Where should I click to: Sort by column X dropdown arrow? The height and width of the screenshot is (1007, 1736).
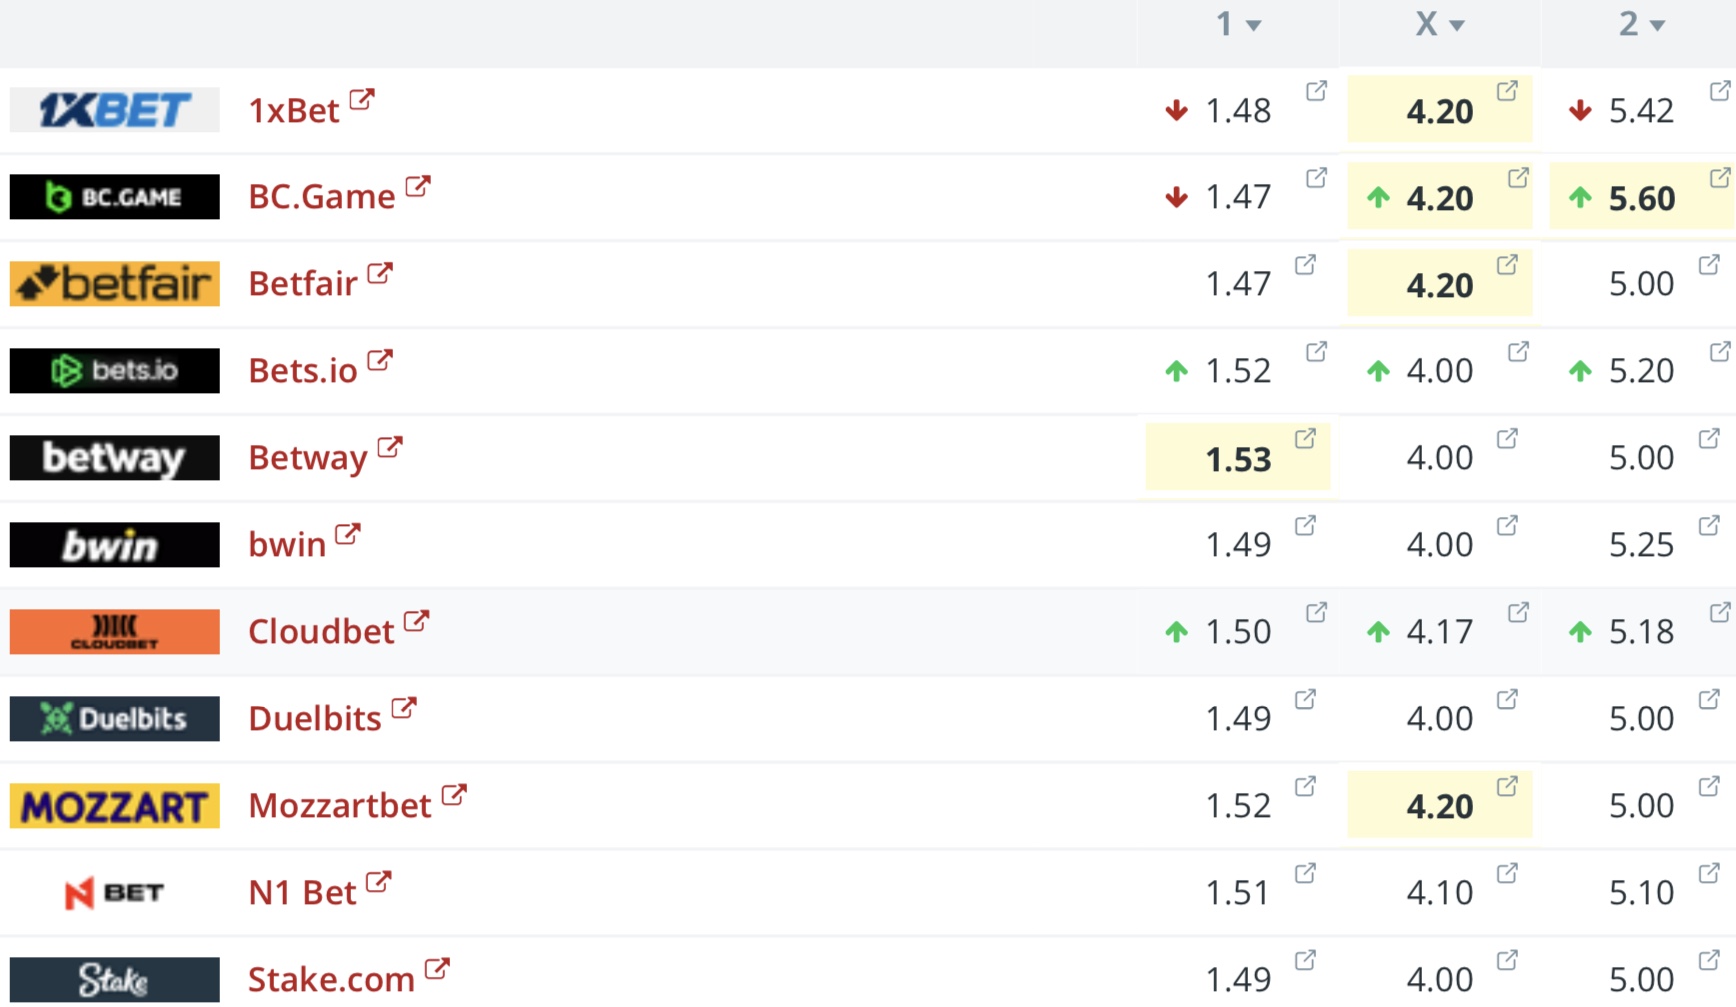pyautogui.click(x=1457, y=26)
